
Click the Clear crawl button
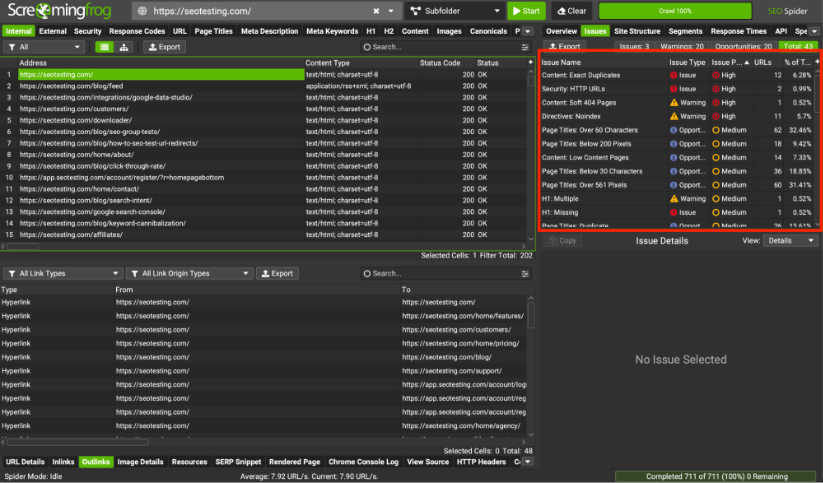coord(572,11)
